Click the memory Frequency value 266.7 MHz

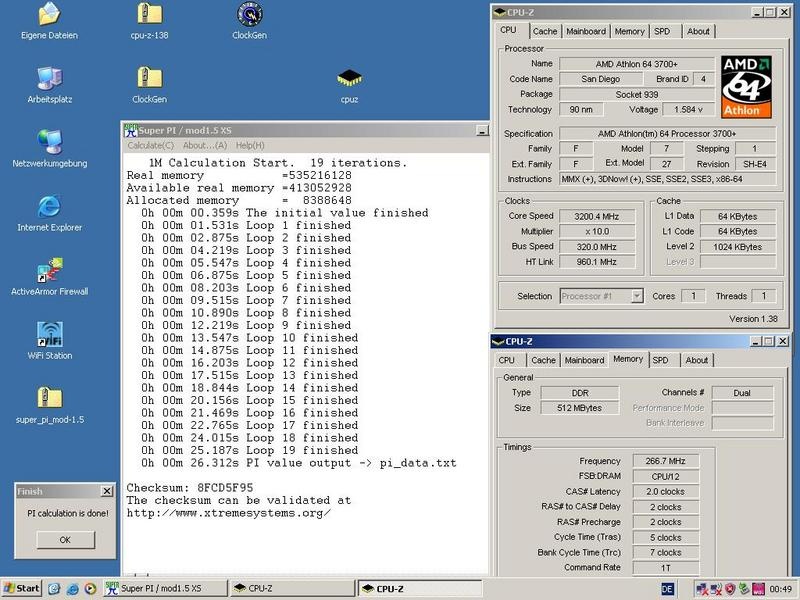[x=665, y=461]
